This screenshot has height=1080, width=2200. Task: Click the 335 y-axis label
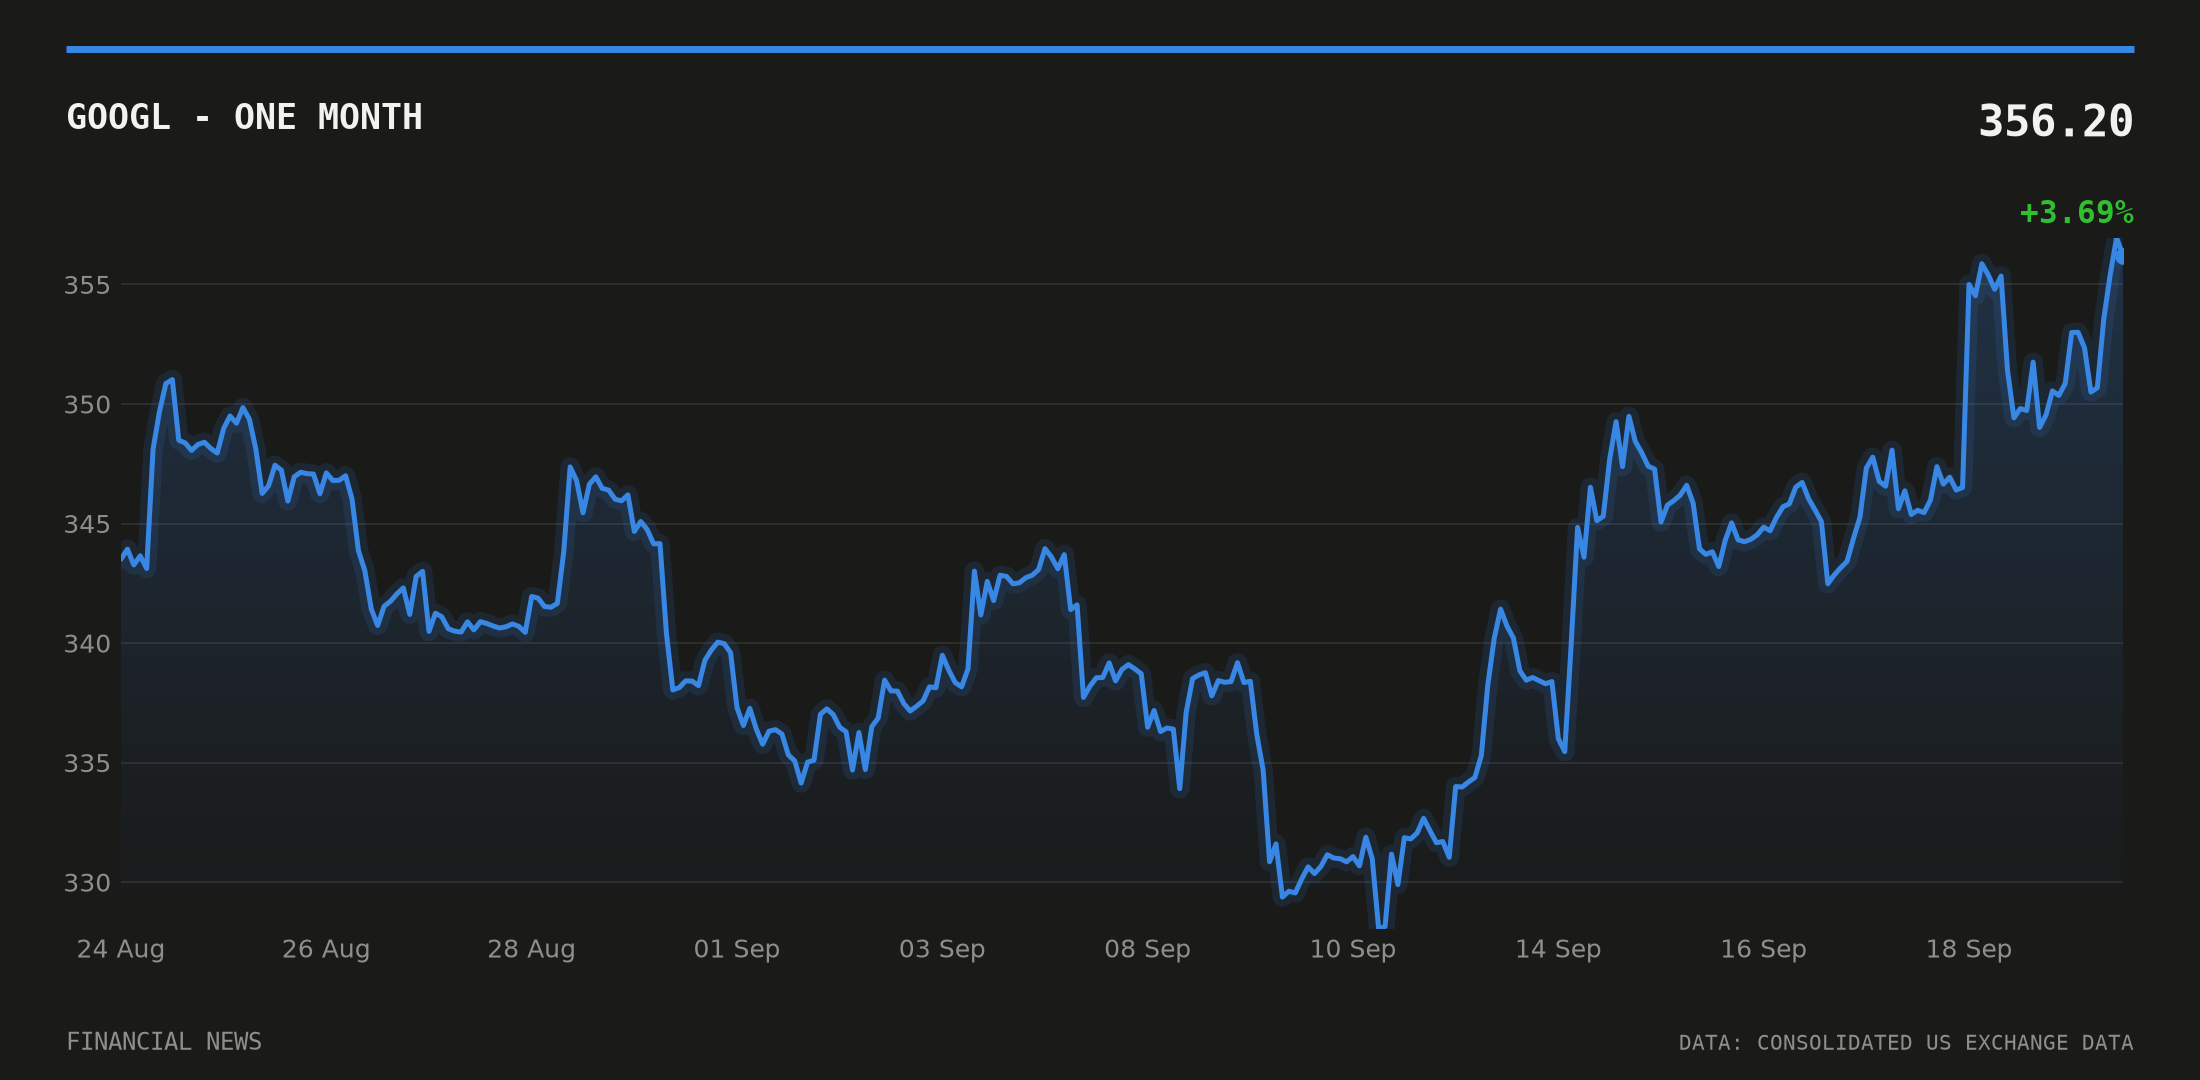[x=87, y=763]
